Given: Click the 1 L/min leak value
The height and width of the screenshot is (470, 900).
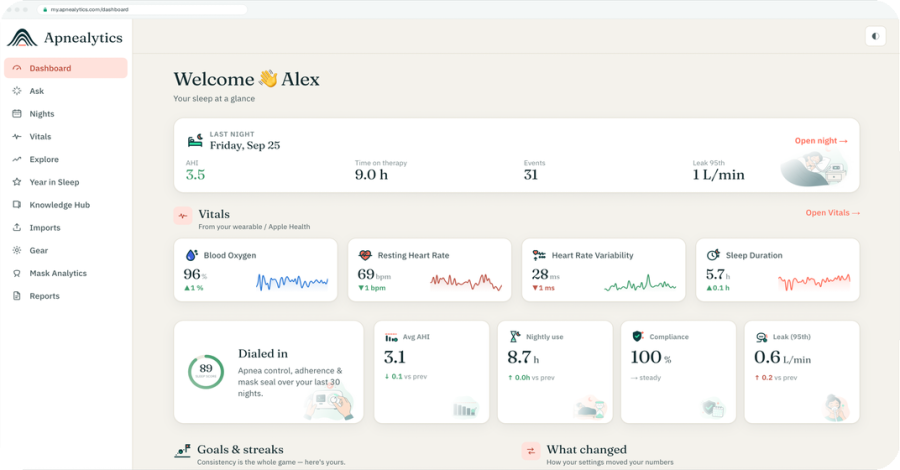Looking at the screenshot, I should 719,174.
